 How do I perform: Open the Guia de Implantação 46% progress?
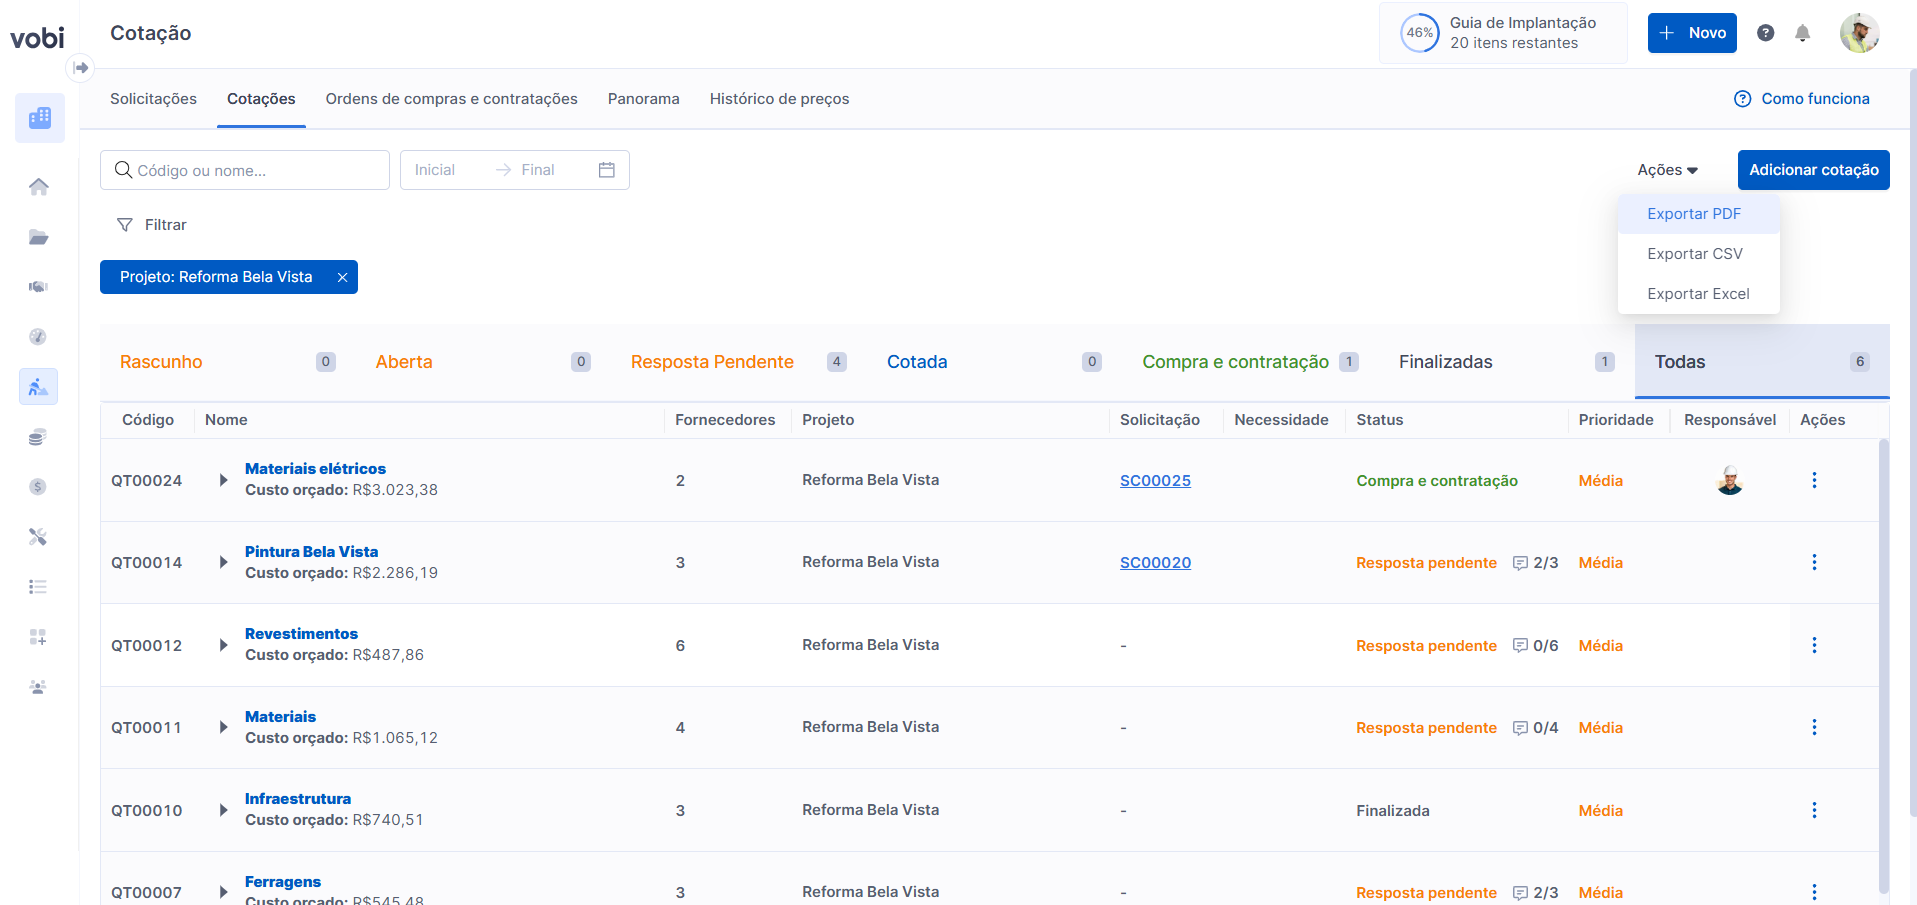pyautogui.click(x=1502, y=33)
